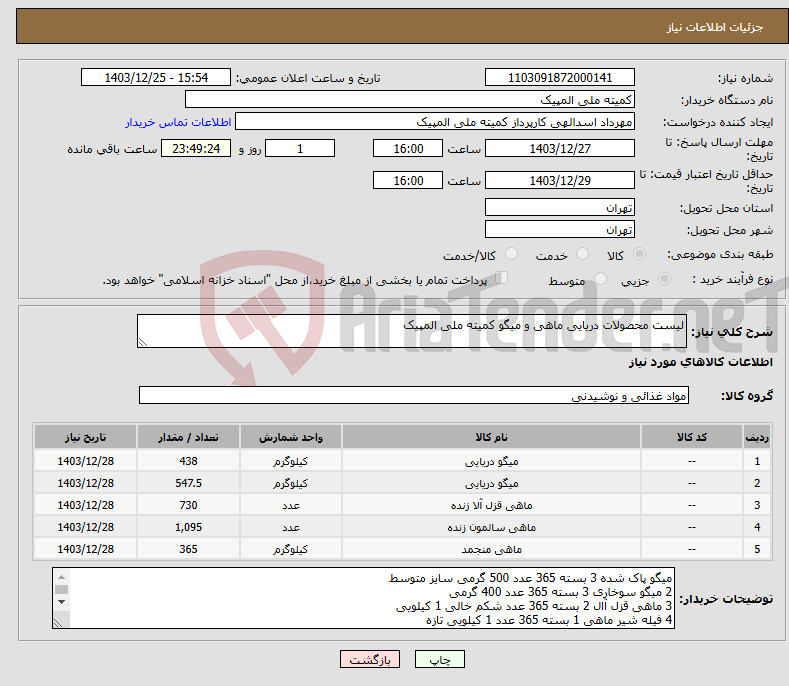The width and height of the screenshot is (789, 686).
Task: Click the response deadline time 16:00 field
Action: coord(408,148)
